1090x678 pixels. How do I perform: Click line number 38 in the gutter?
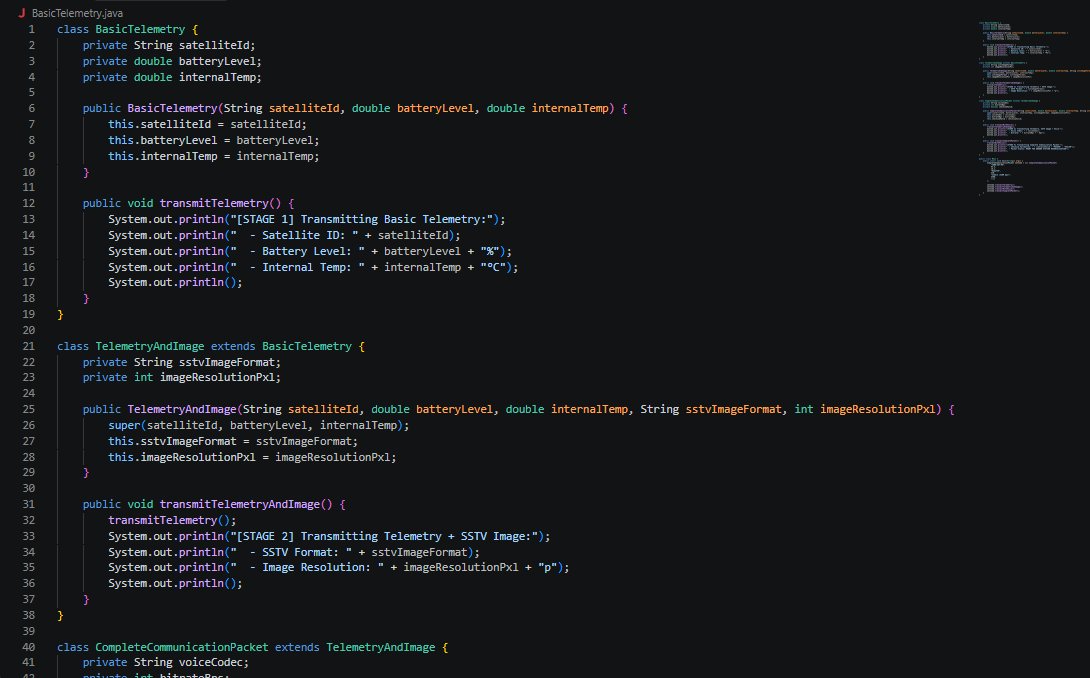29,615
